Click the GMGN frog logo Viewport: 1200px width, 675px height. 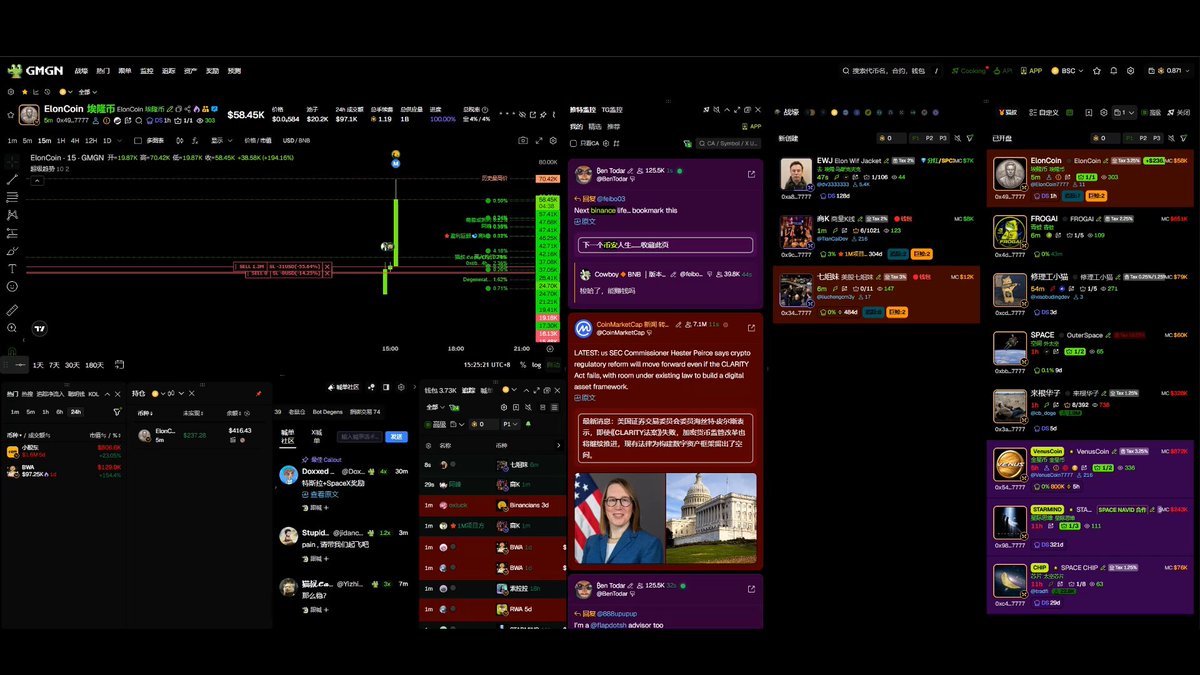point(15,71)
